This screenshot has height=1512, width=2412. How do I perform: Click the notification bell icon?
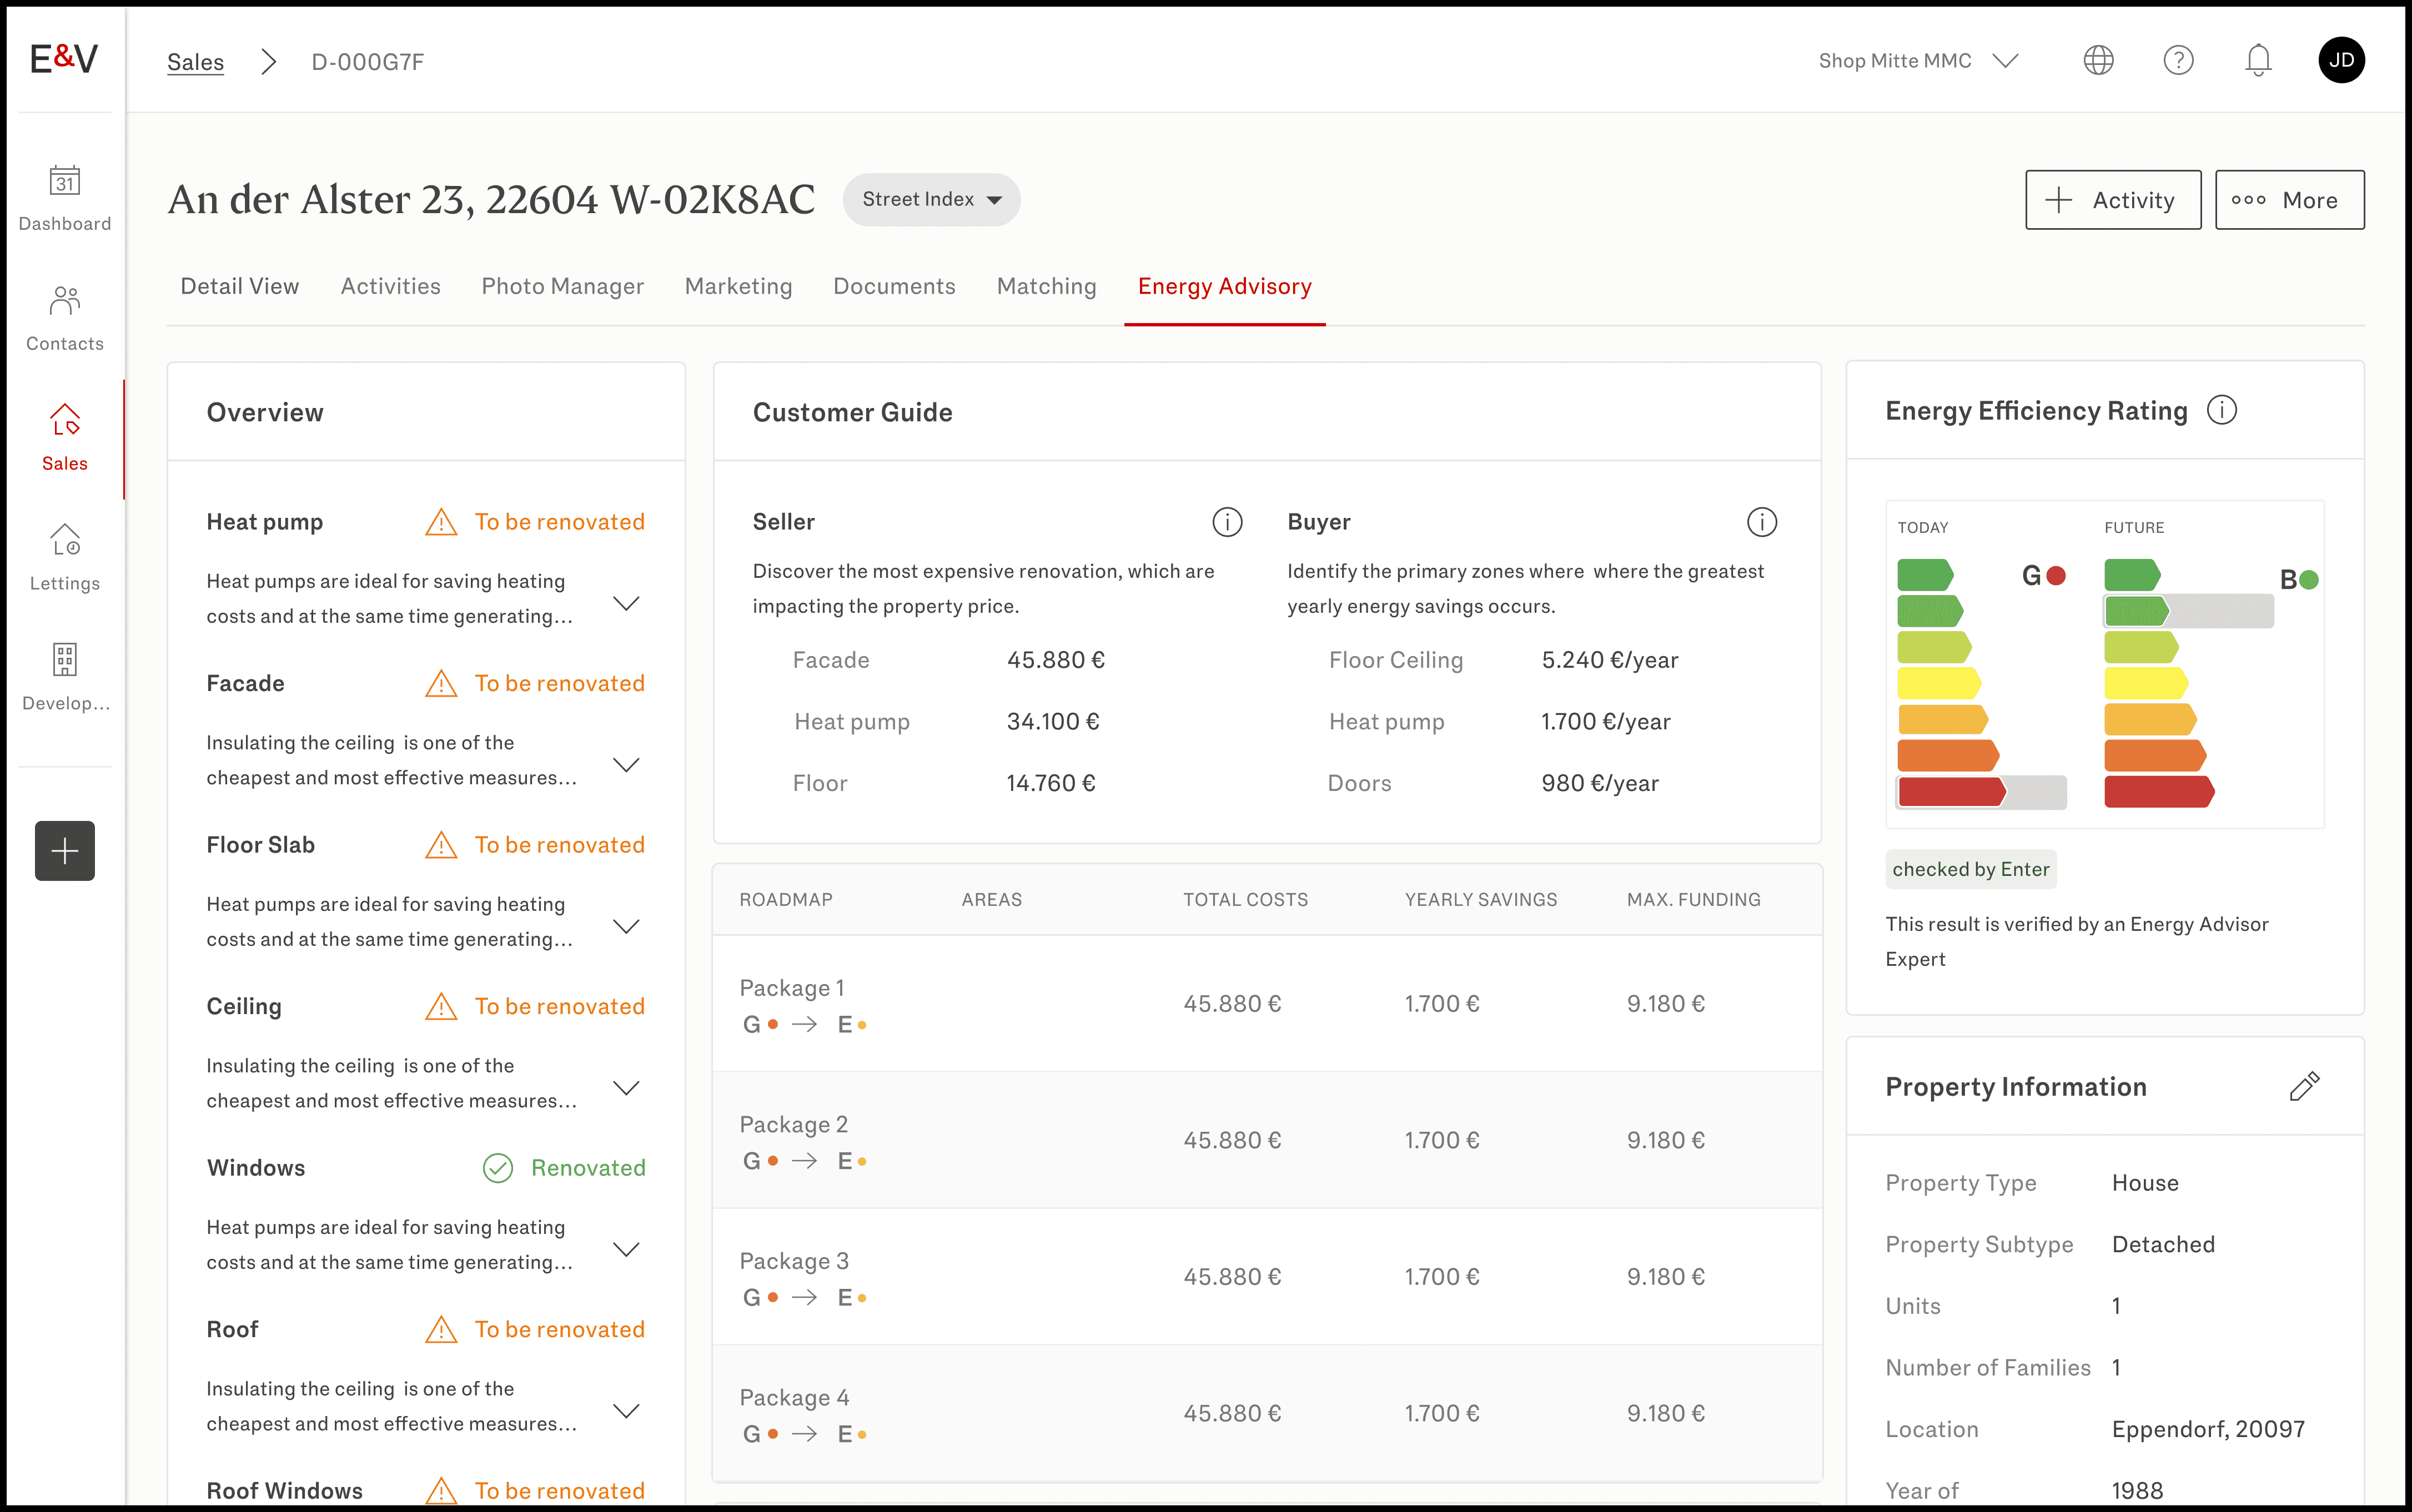[x=2257, y=61]
